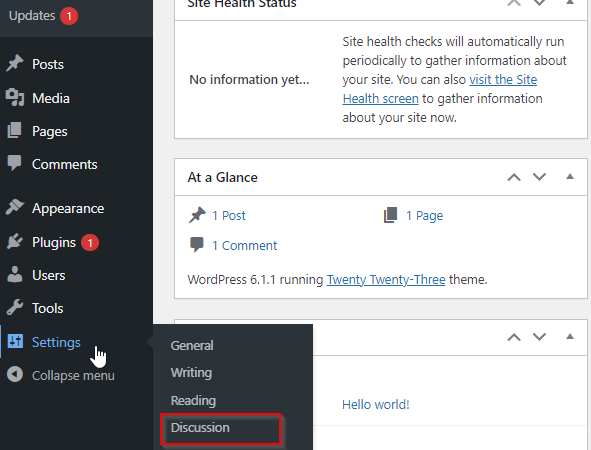Image resolution: width=591 pixels, height=450 pixels.
Task: Move At a Glance widget down
Action: pyautogui.click(x=539, y=177)
